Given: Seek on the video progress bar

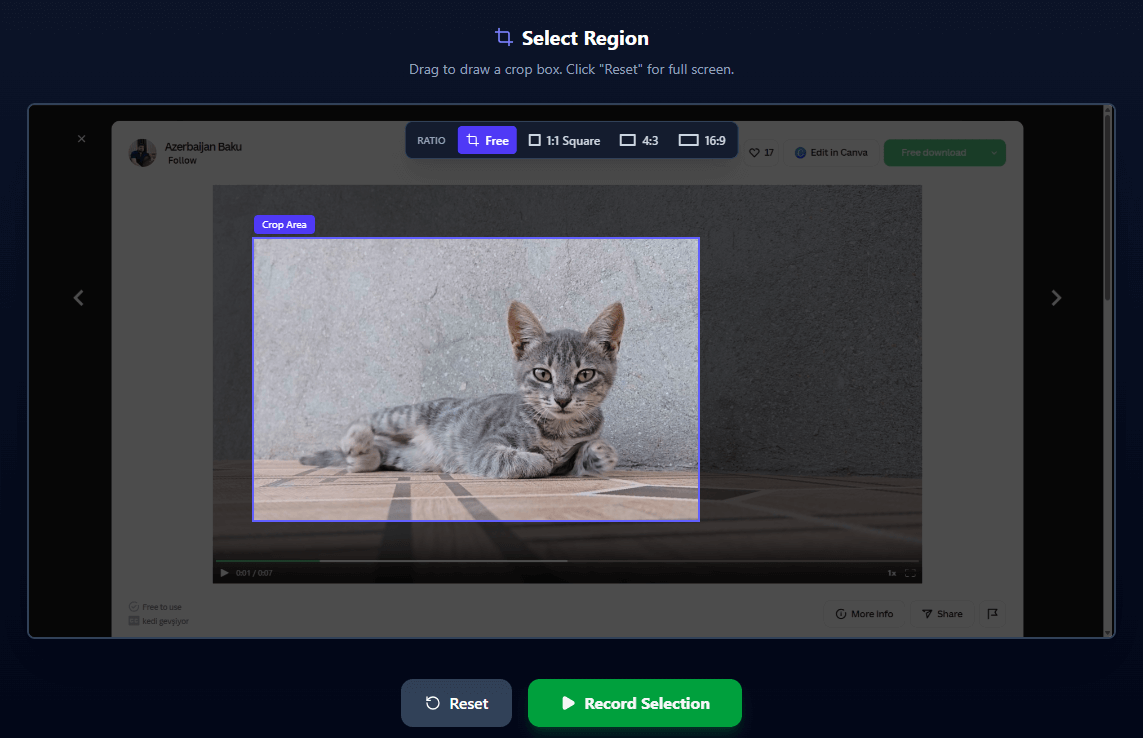Looking at the screenshot, I should (568, 561).
